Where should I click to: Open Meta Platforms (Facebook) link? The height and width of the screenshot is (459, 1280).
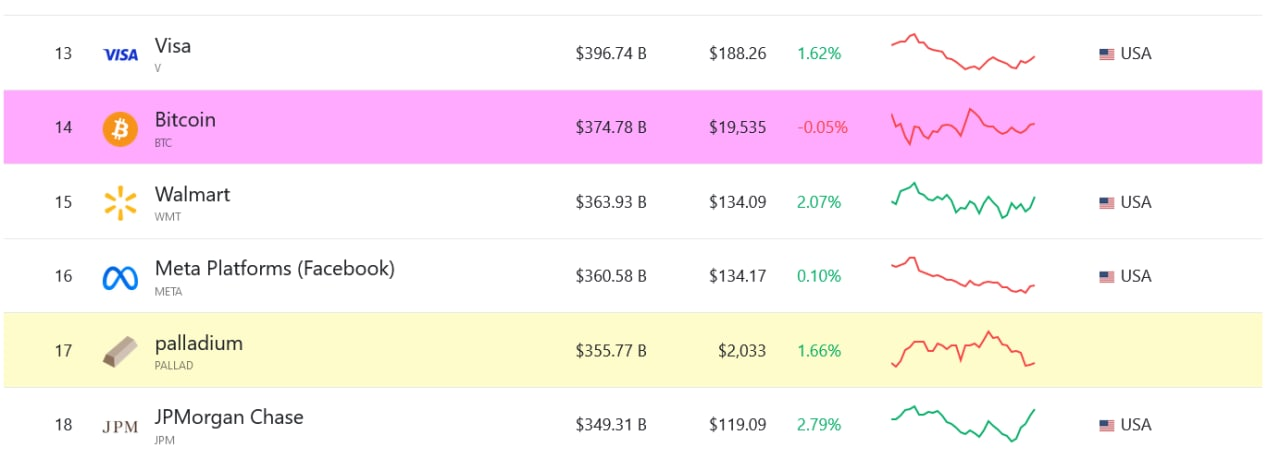coord(274,268)
